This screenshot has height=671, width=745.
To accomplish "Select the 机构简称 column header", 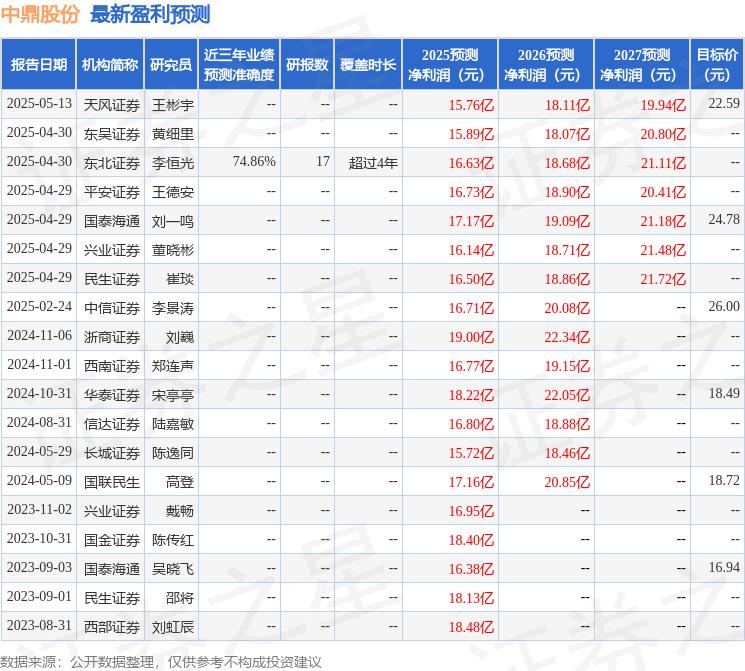I will pos(110,65).
